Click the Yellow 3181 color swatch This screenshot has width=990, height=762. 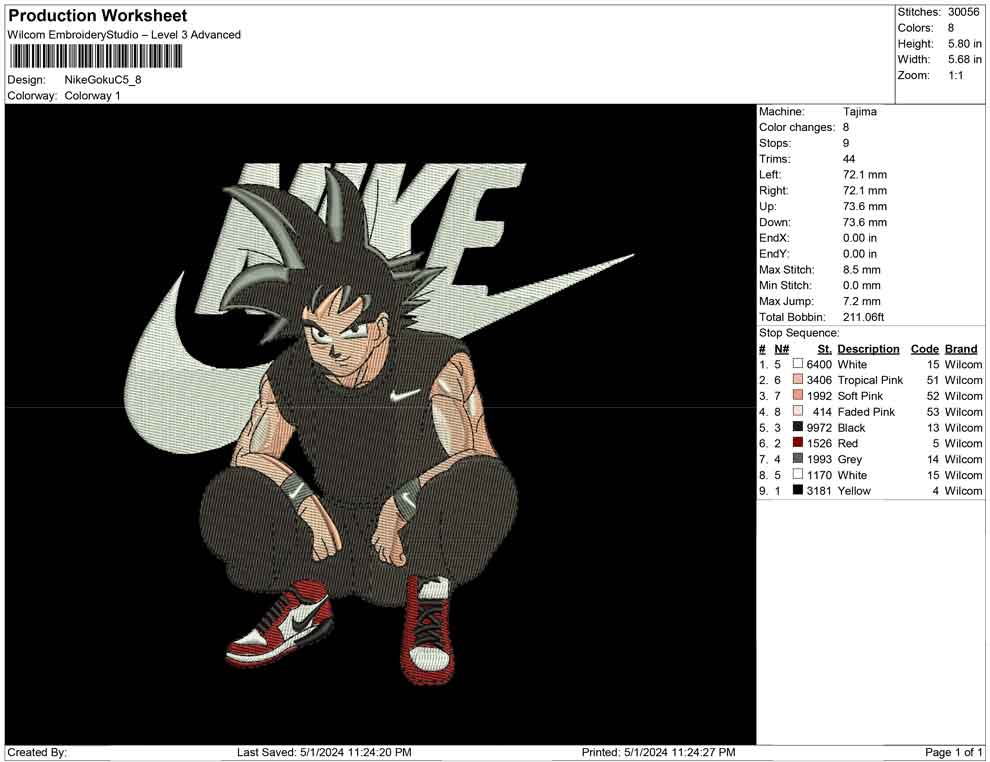tap(798, 490)
